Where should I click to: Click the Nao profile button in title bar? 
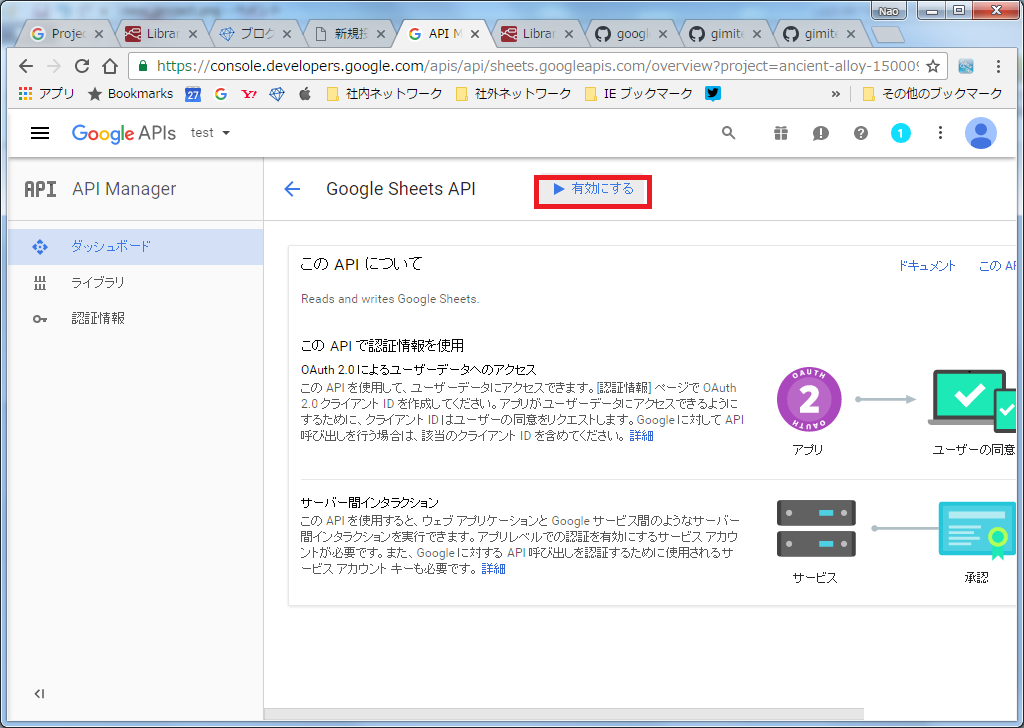tap(888, 11)
